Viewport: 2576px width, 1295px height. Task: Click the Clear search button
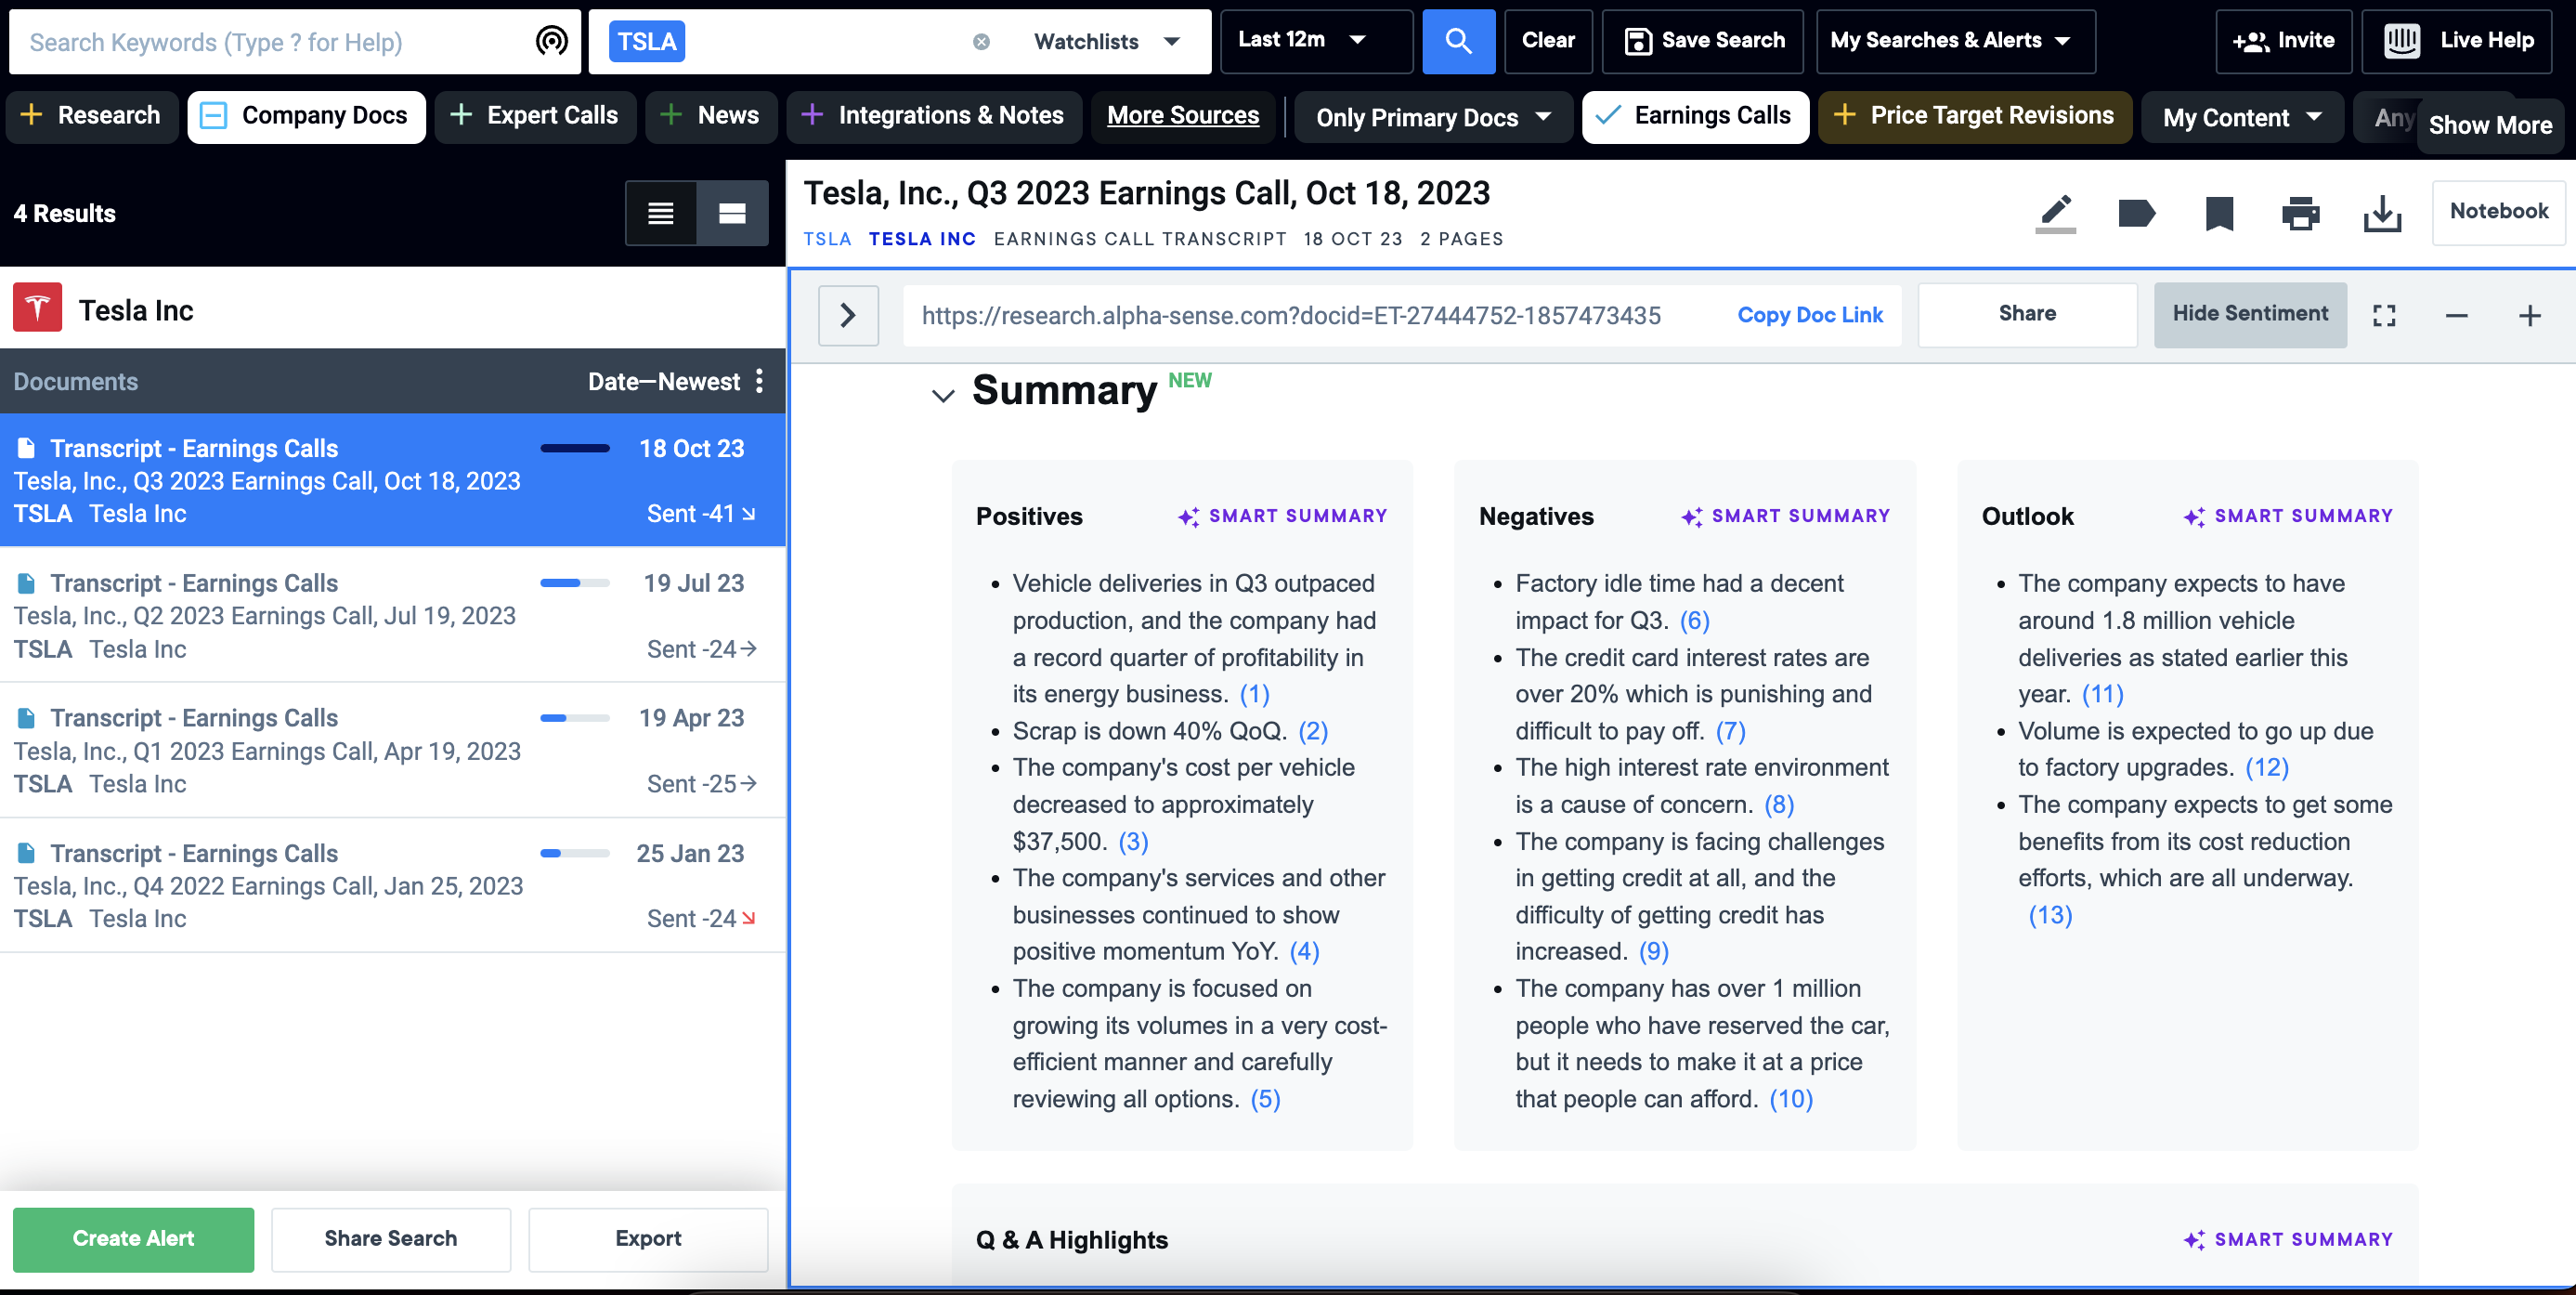point(1548,41)
